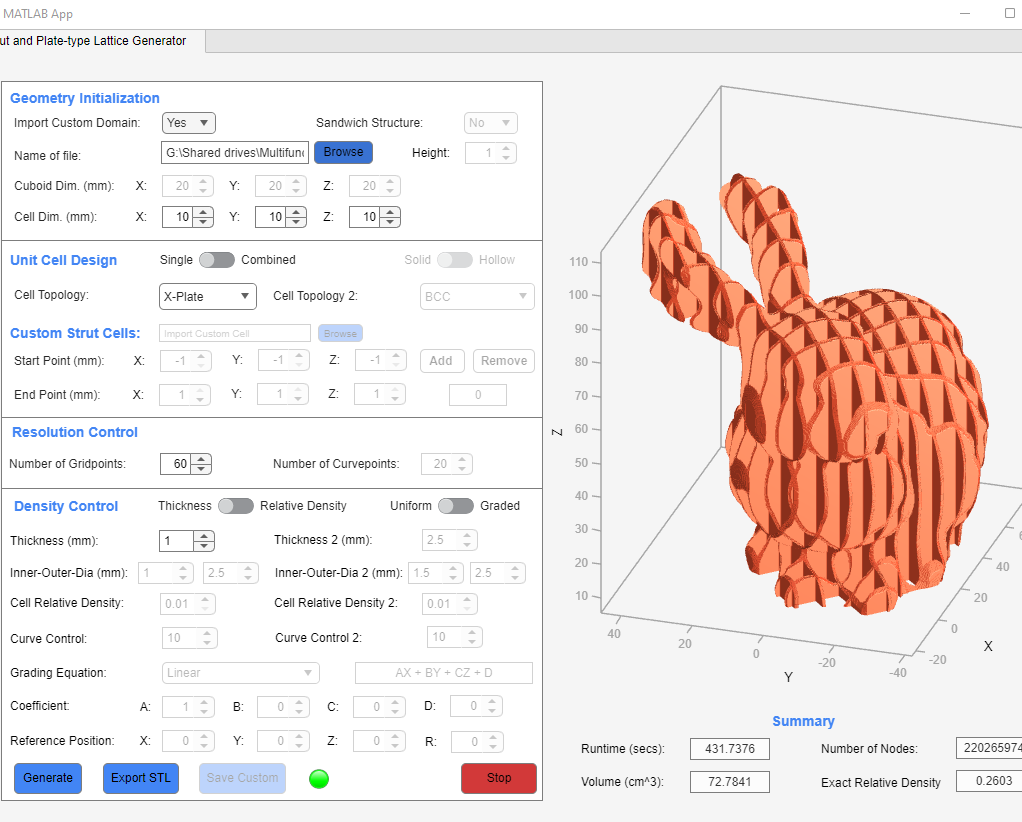Click the Reference Position R field

pyautogui.click(x=477, y=741)
